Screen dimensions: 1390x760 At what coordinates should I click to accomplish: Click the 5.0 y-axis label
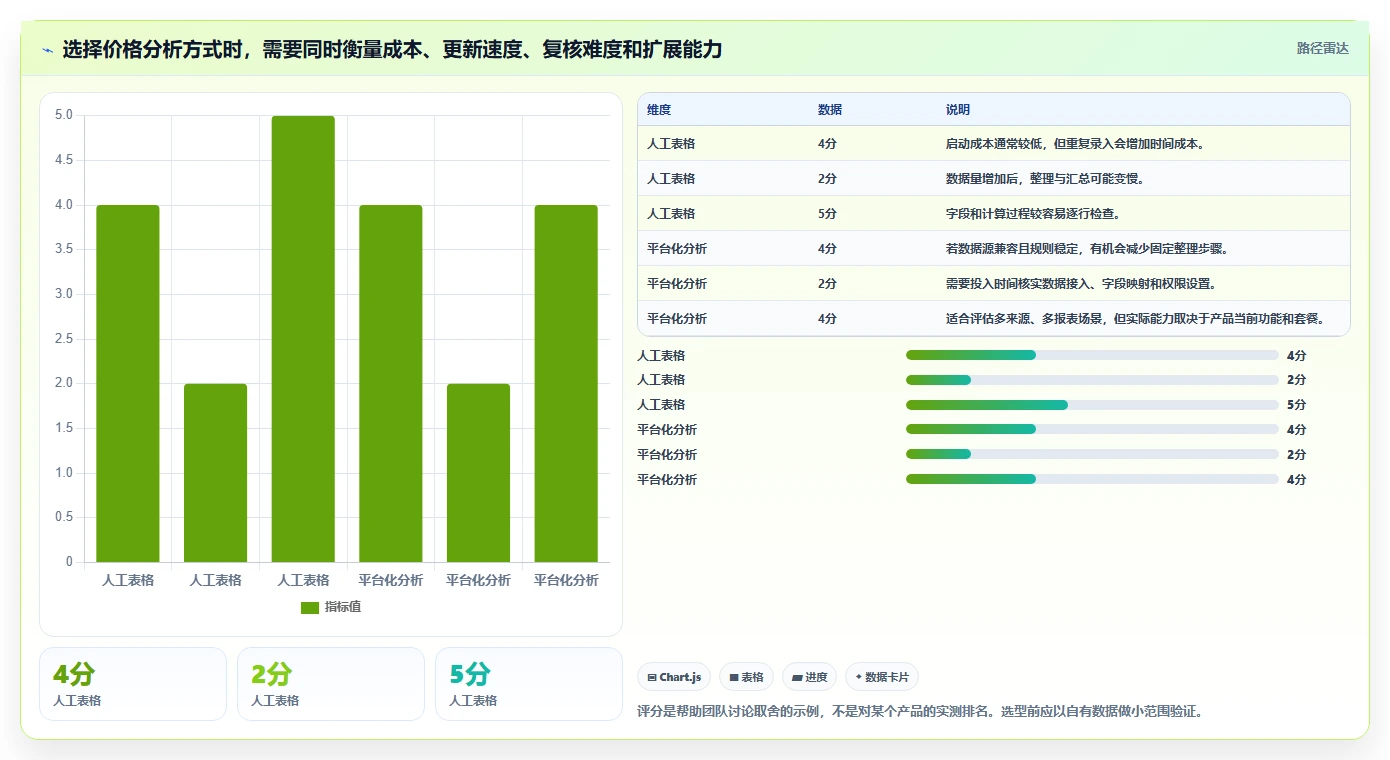[63, 115]
